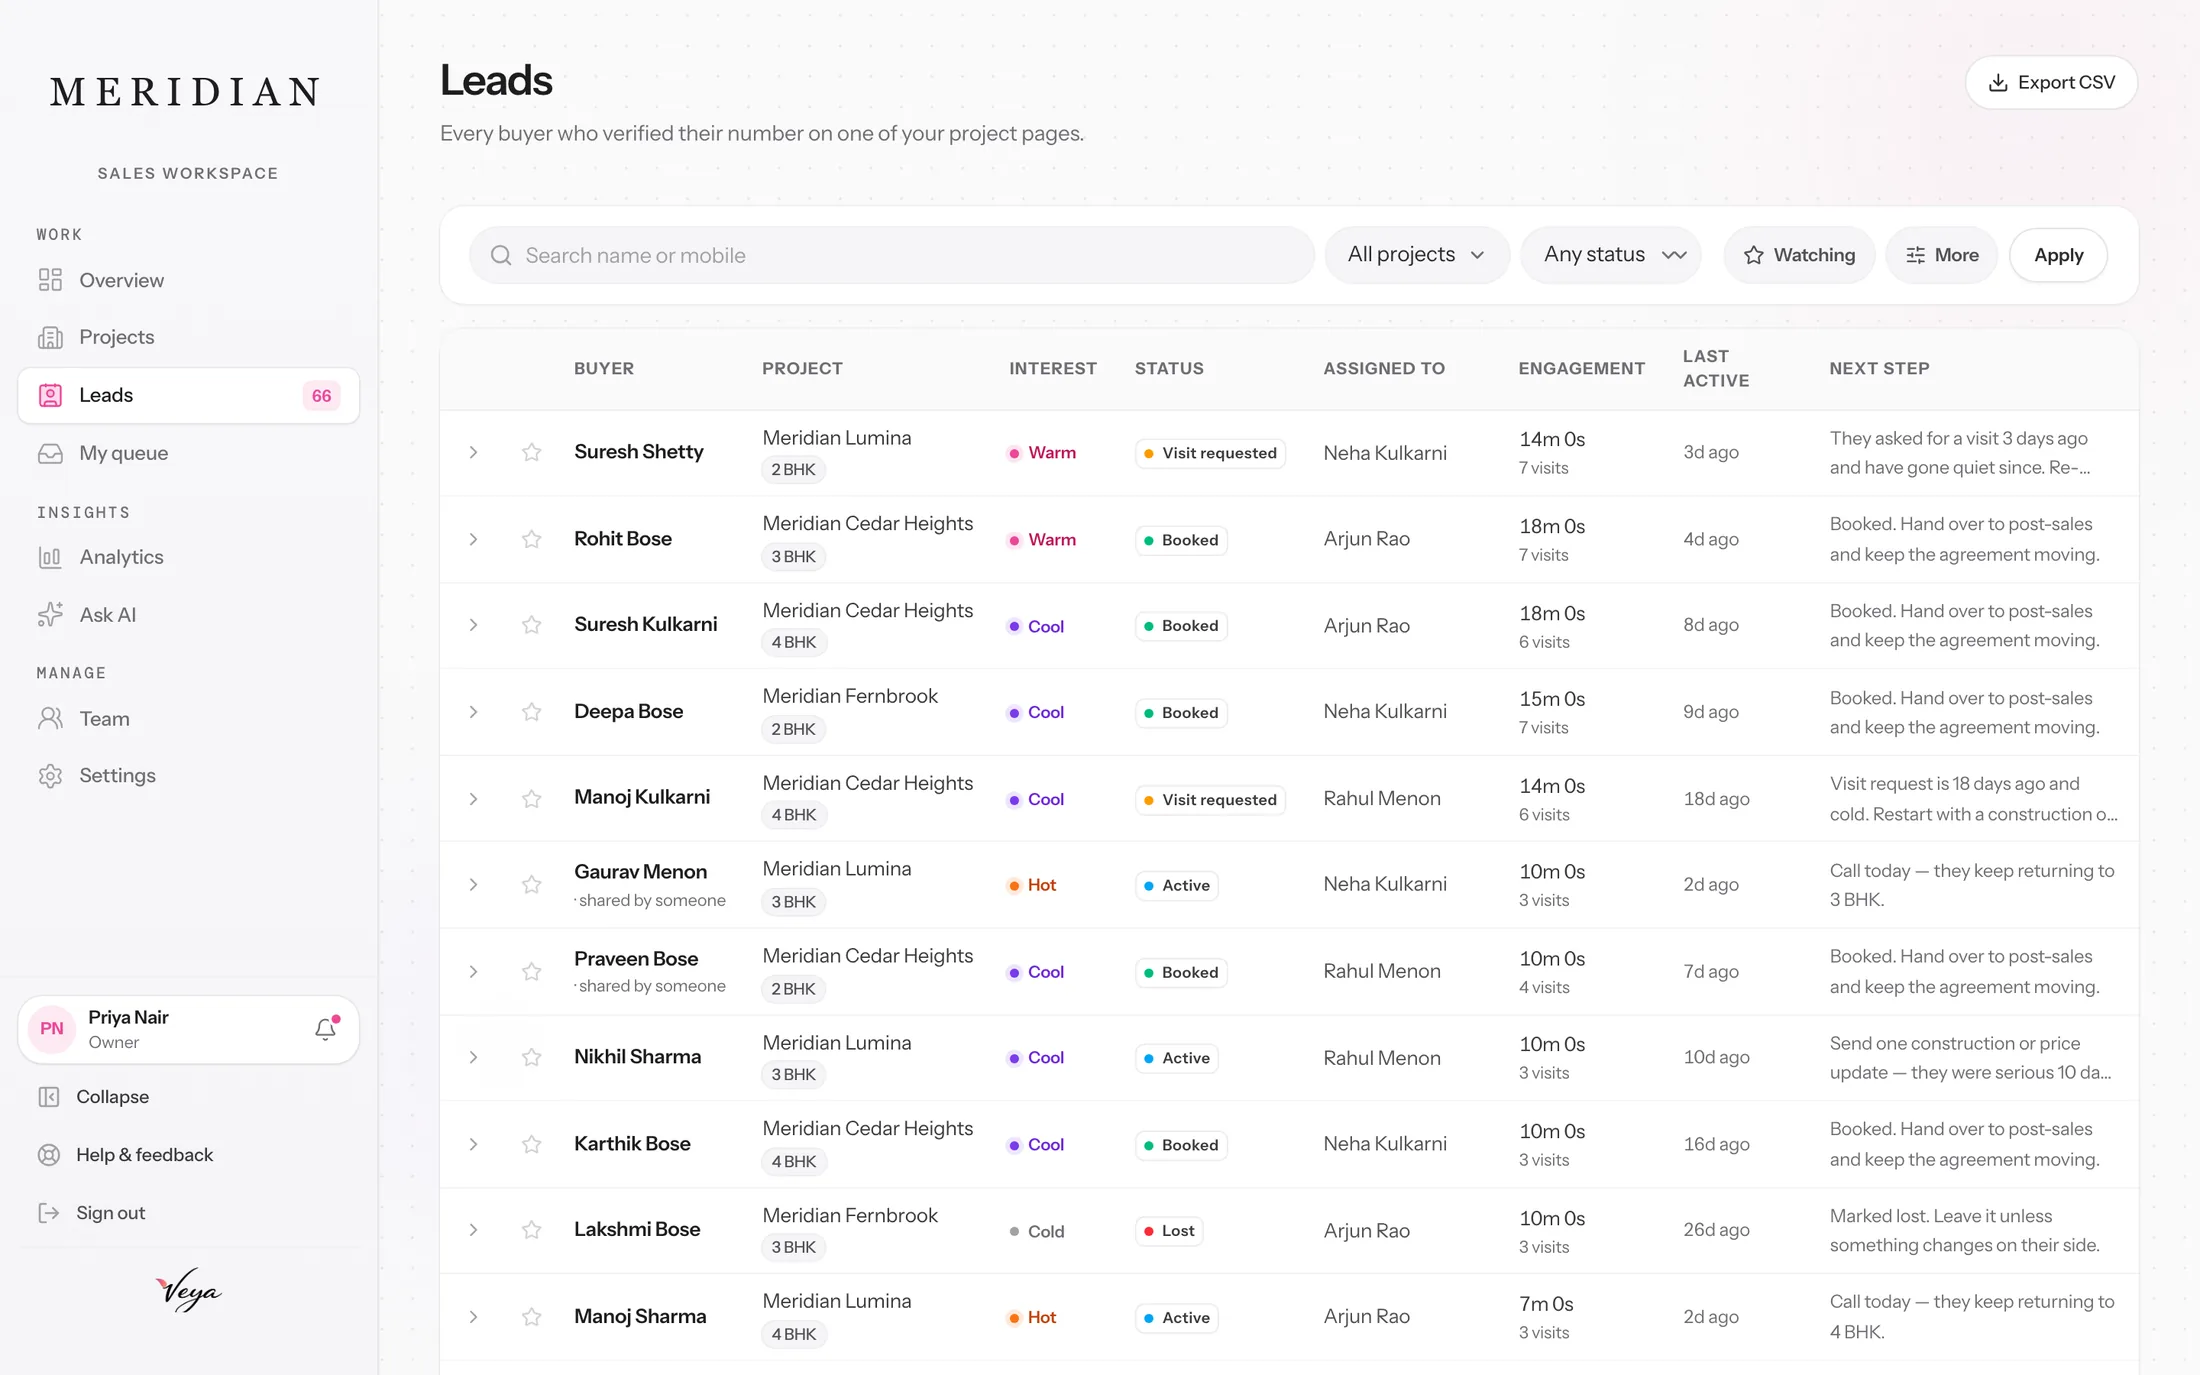The image size is (2200, 1375).
Task: Click the Overview grid icon in sidebar
Action: pyautogui.click(x=50, y=280)
